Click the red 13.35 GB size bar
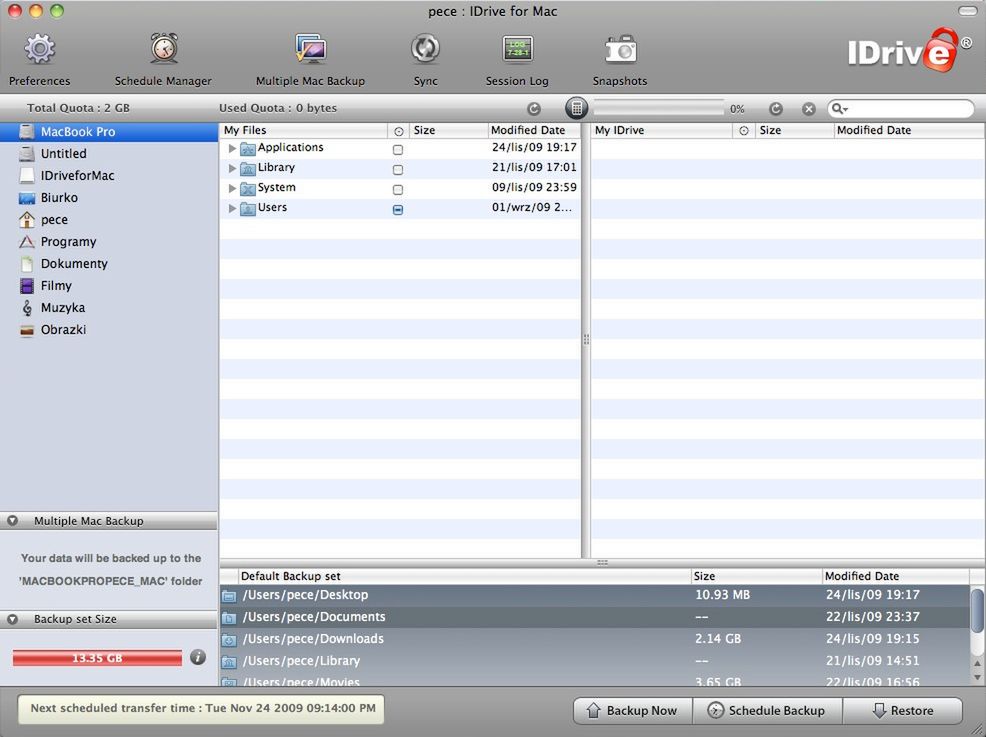986x737 pixels. (x=97, y=658)
